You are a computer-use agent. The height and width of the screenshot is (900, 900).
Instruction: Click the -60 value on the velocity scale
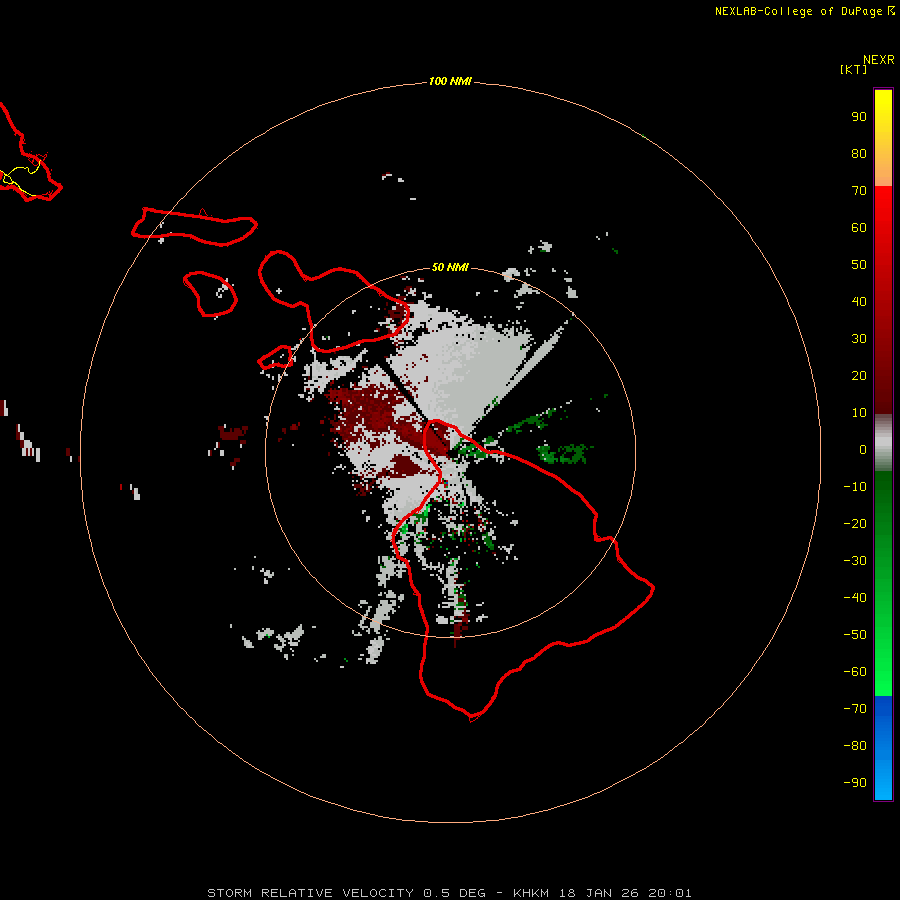click(855, 672)
